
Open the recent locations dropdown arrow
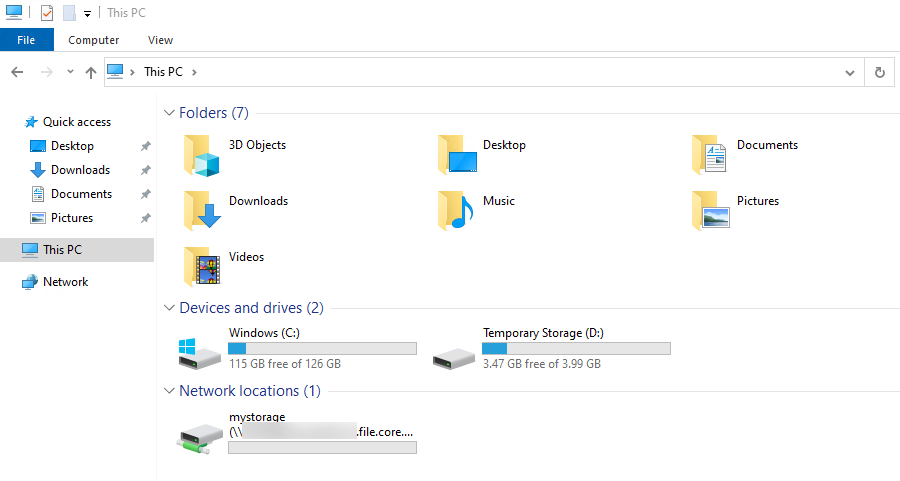(x=70, y=72)
